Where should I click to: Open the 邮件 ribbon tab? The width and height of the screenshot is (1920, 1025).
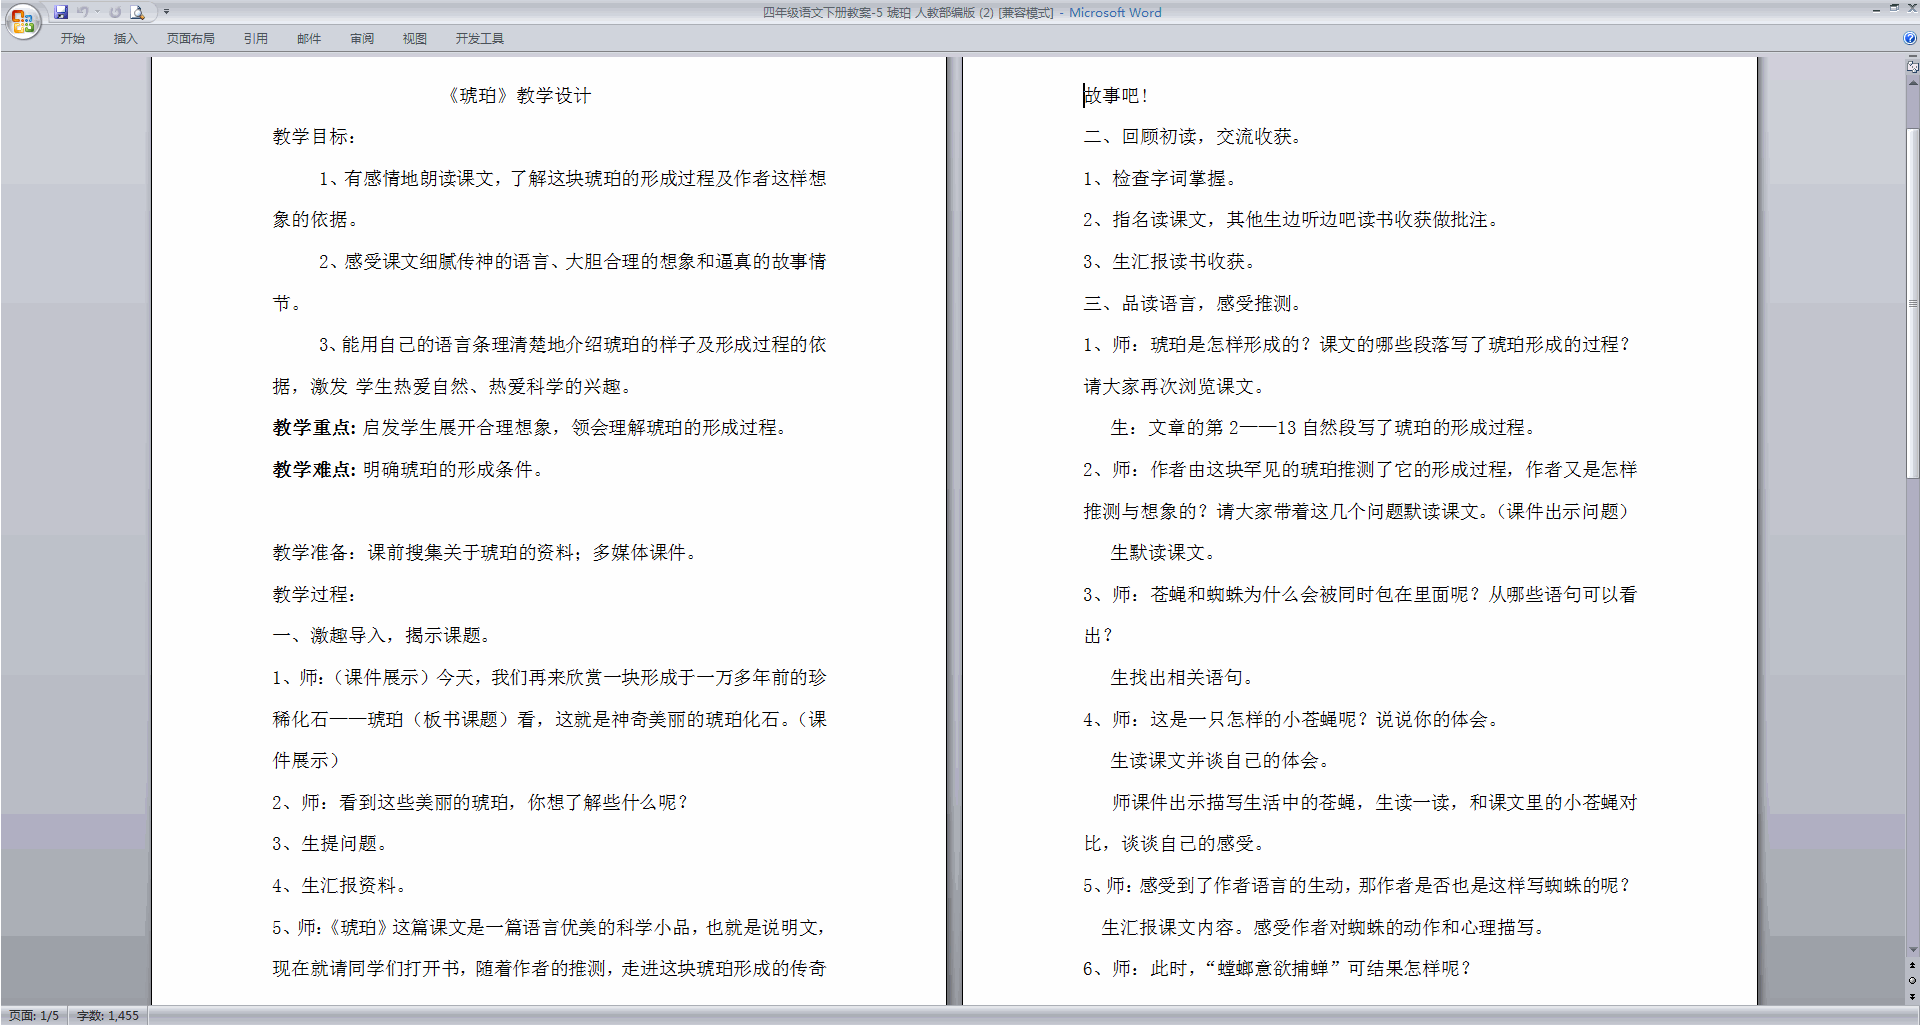pyautogui.click(x=309, y=38)
